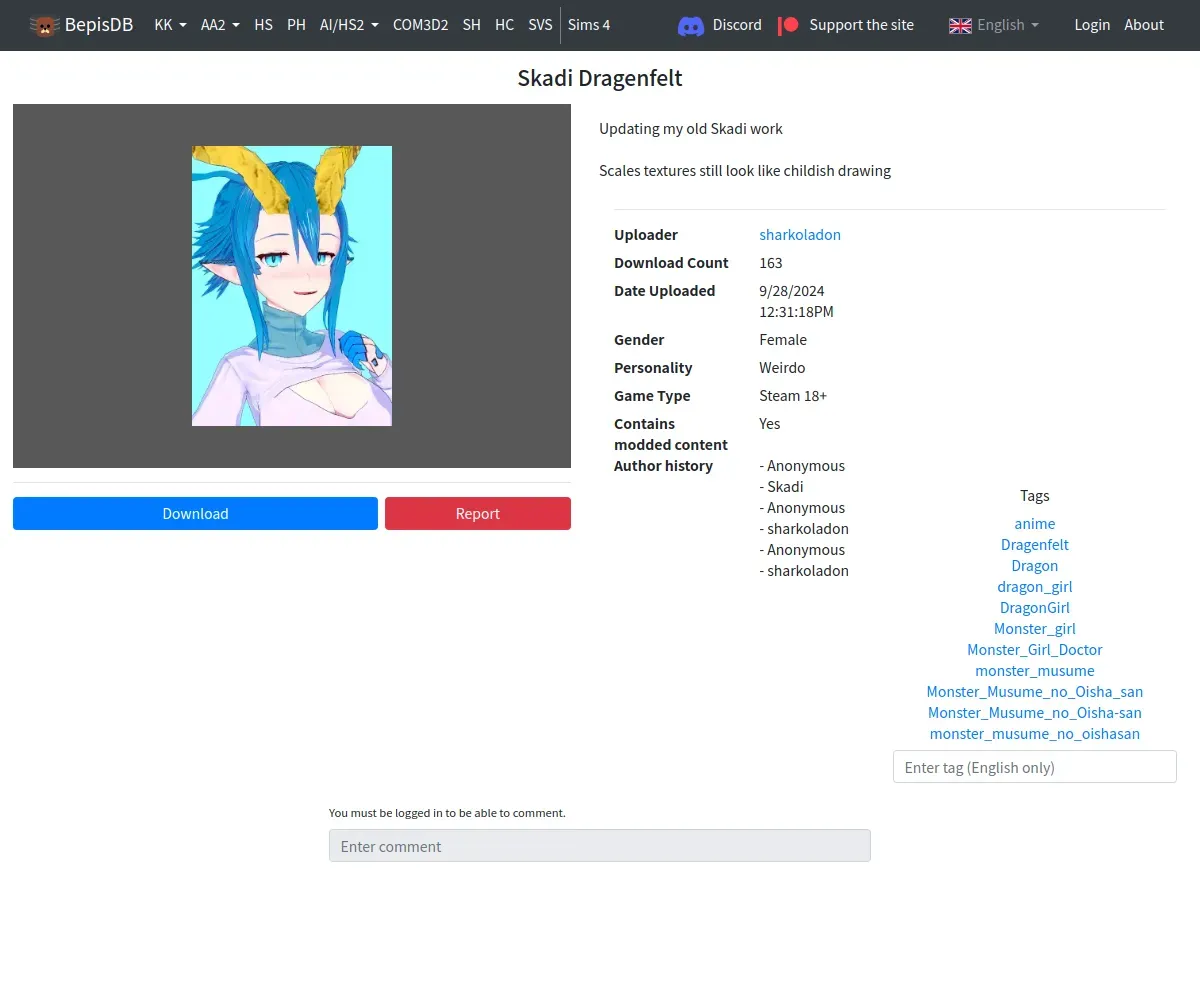The height and width of the screenshot is (1000, 1200).
Task: Expand the AA2 dropdown menu
Action: coord(220,25)
